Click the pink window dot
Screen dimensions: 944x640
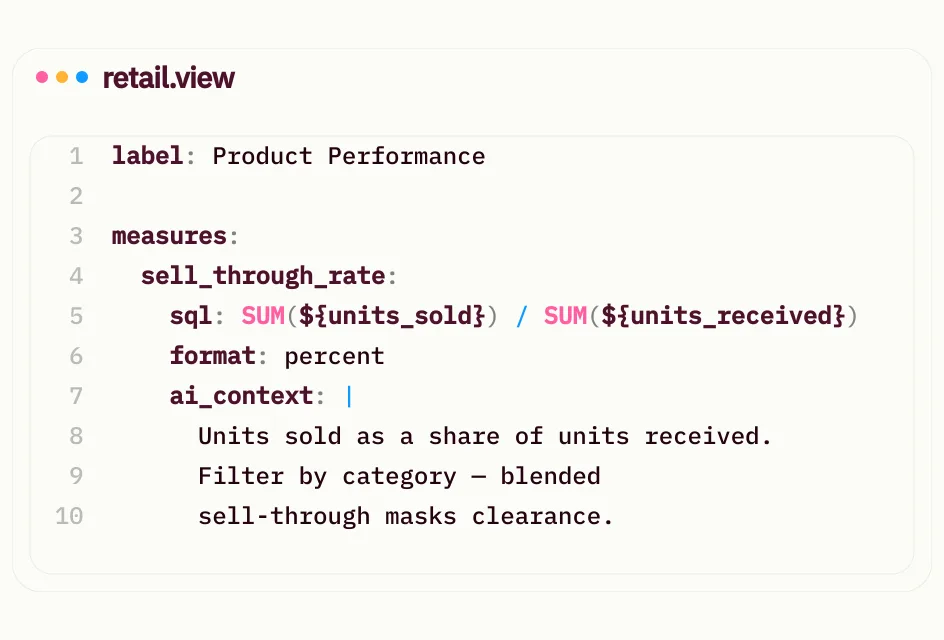(42, 77)
